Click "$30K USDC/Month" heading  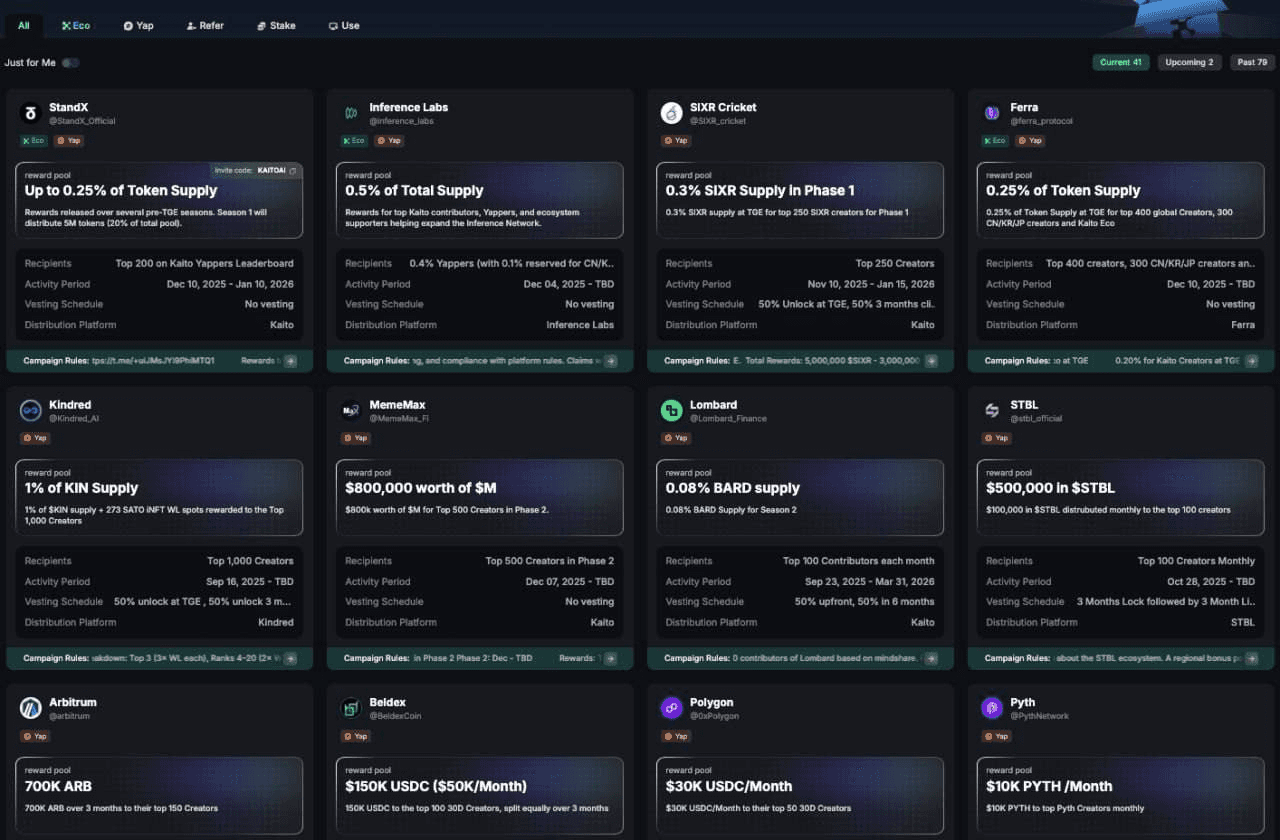(x=729, y=786)
